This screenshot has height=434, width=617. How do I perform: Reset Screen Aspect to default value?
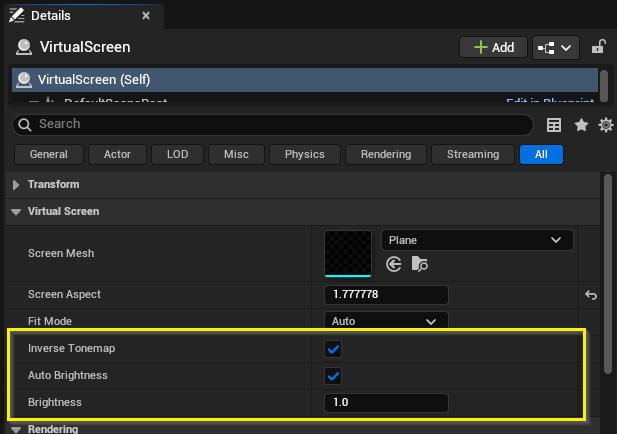(x=590, y=295)
